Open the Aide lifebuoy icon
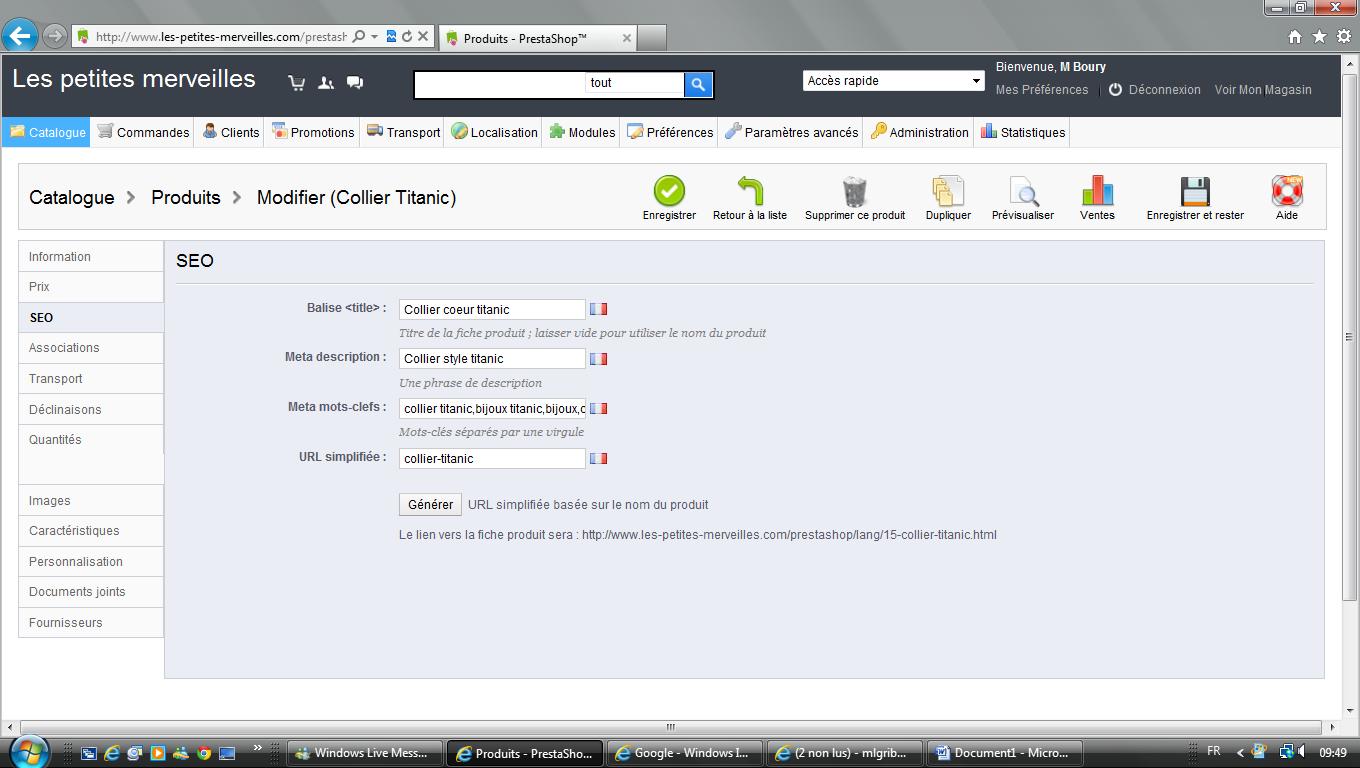Image resolution: width=1360 pixels, height=768 pixels. click(x=1287, y=190)
